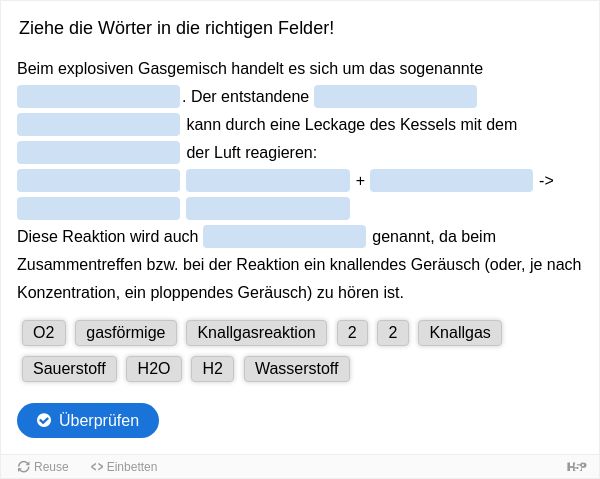Select the second 2 number chip
This screenshot has width=600, height=479.
pos(393,332)
